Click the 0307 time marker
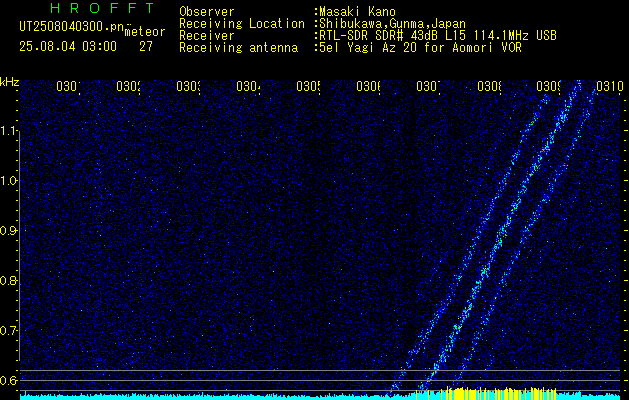Viewport: 629px width, 400px height. tap(428, 86)
